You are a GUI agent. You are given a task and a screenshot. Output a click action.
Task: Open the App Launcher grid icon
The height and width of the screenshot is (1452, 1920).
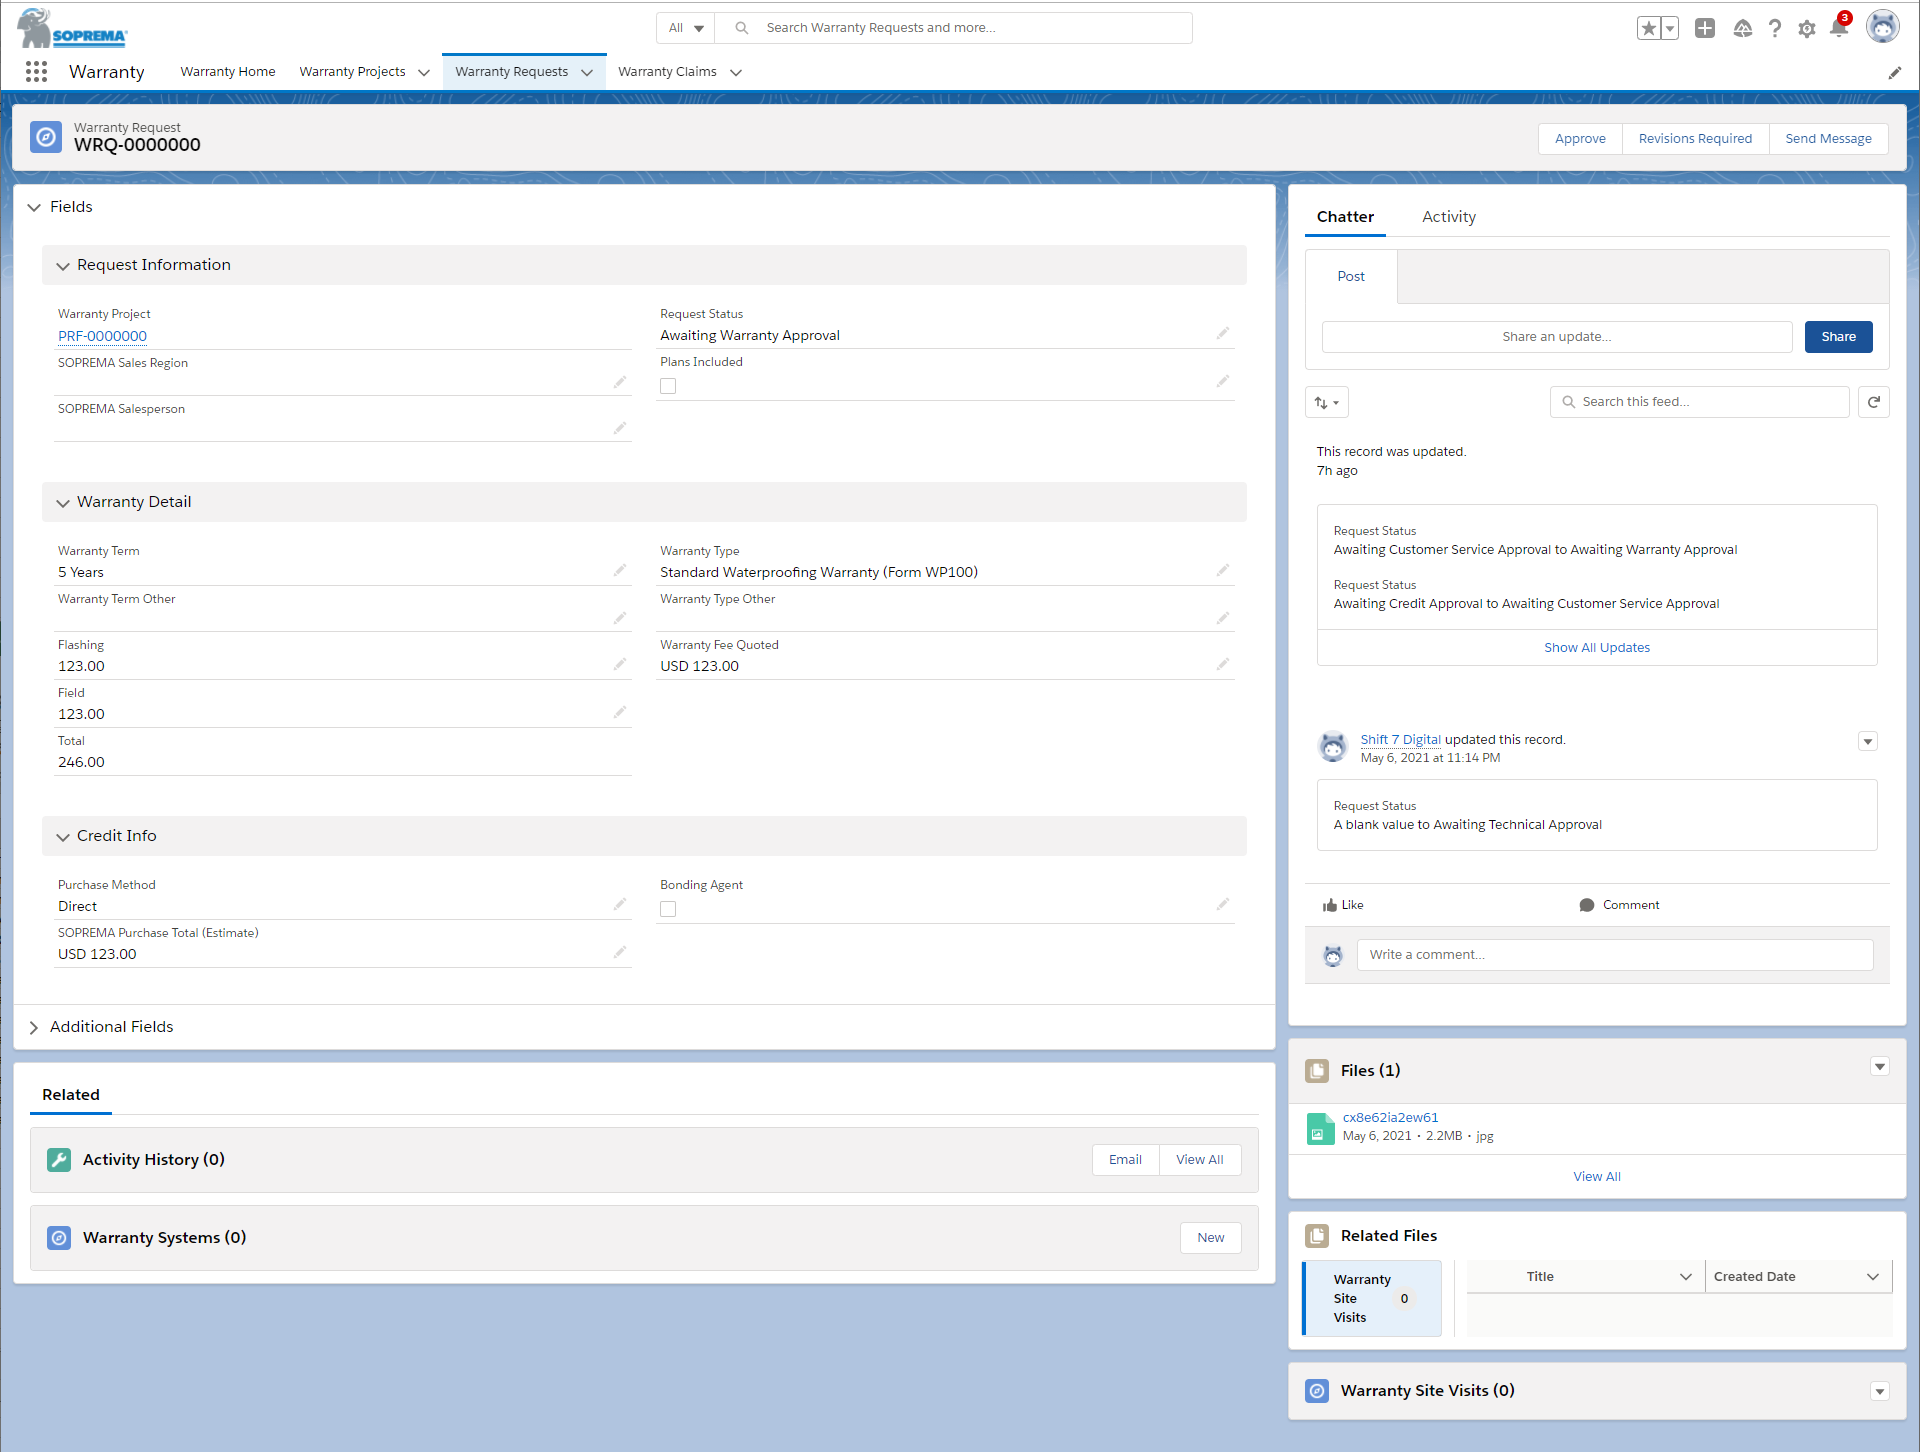tap(37, 71)
